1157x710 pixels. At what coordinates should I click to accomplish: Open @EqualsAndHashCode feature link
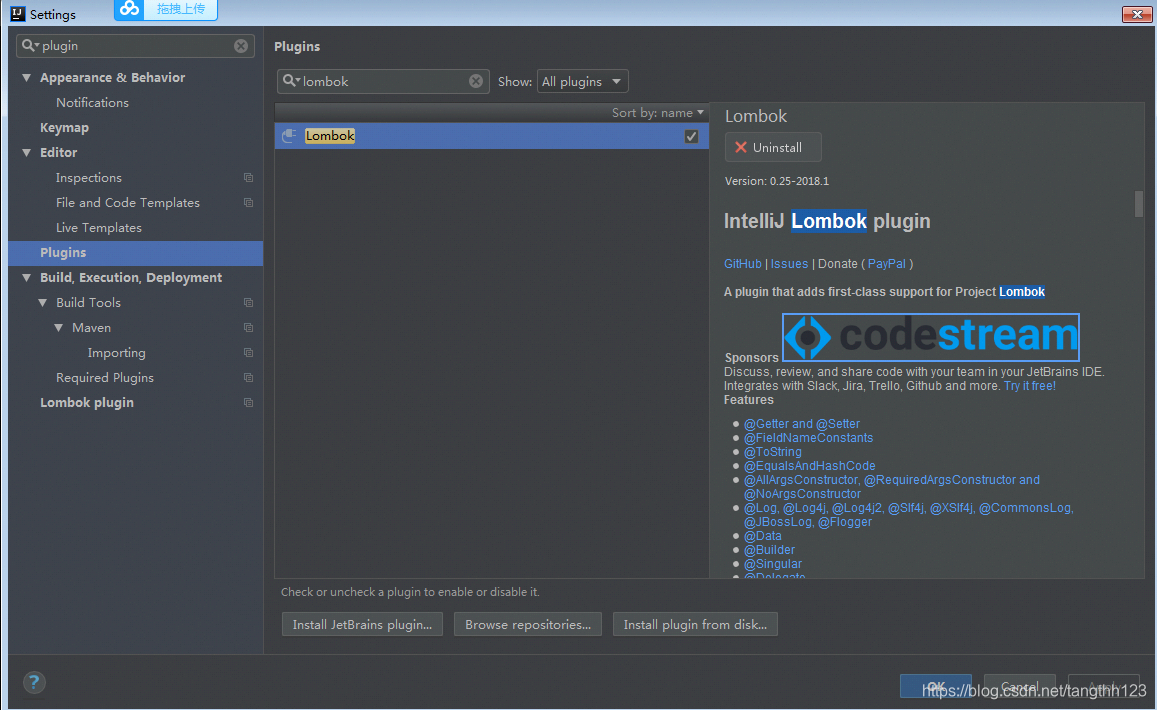(x=809, y=466)
